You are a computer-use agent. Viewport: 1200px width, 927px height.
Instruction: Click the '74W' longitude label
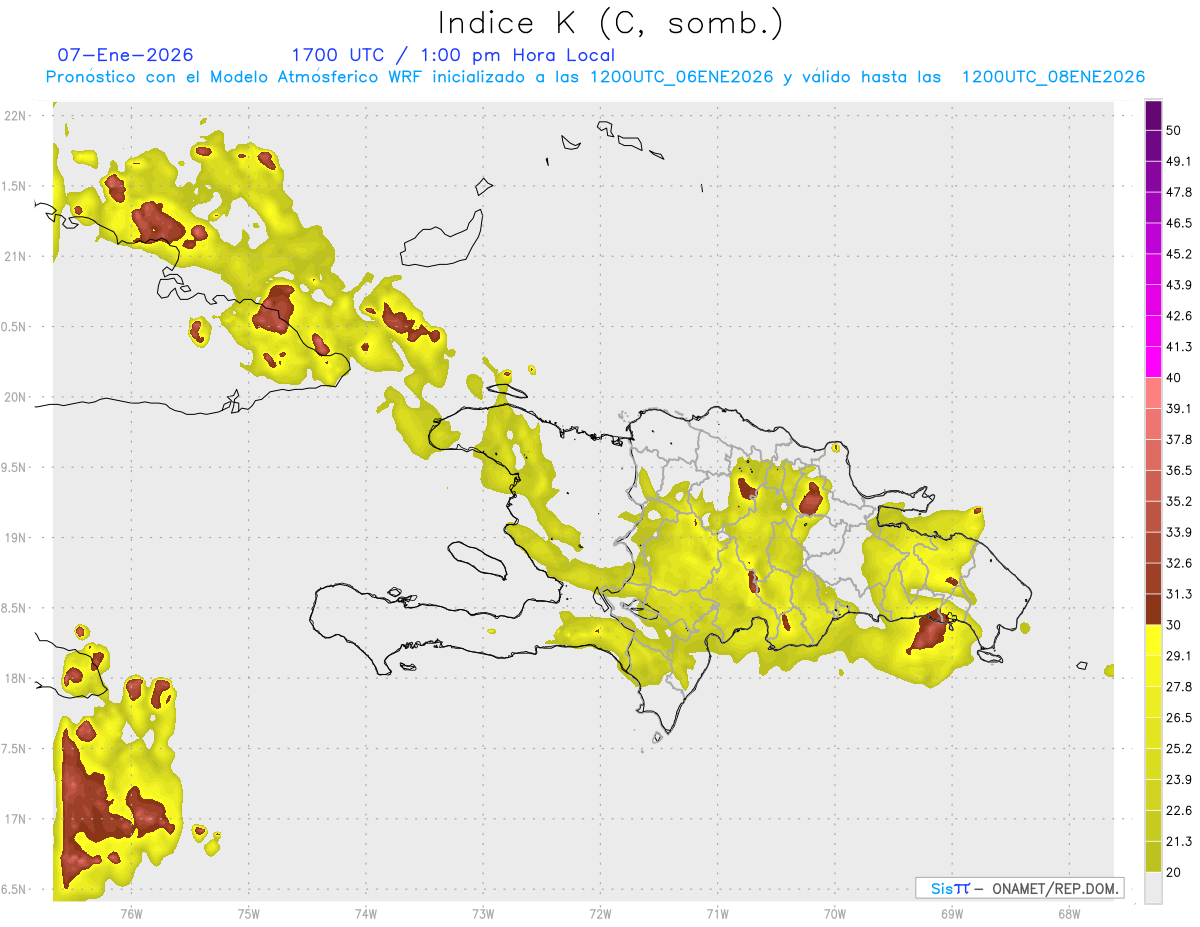(x=366, y=914)
